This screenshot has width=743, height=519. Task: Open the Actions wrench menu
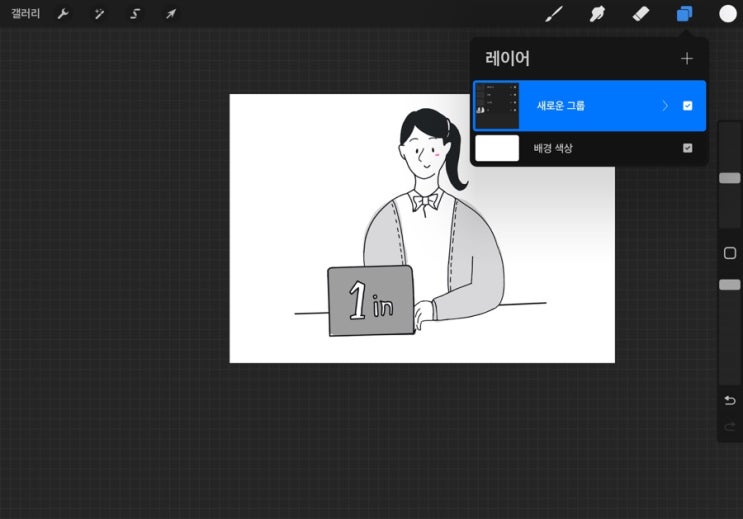pyautogui.click(x=63, y=14)
